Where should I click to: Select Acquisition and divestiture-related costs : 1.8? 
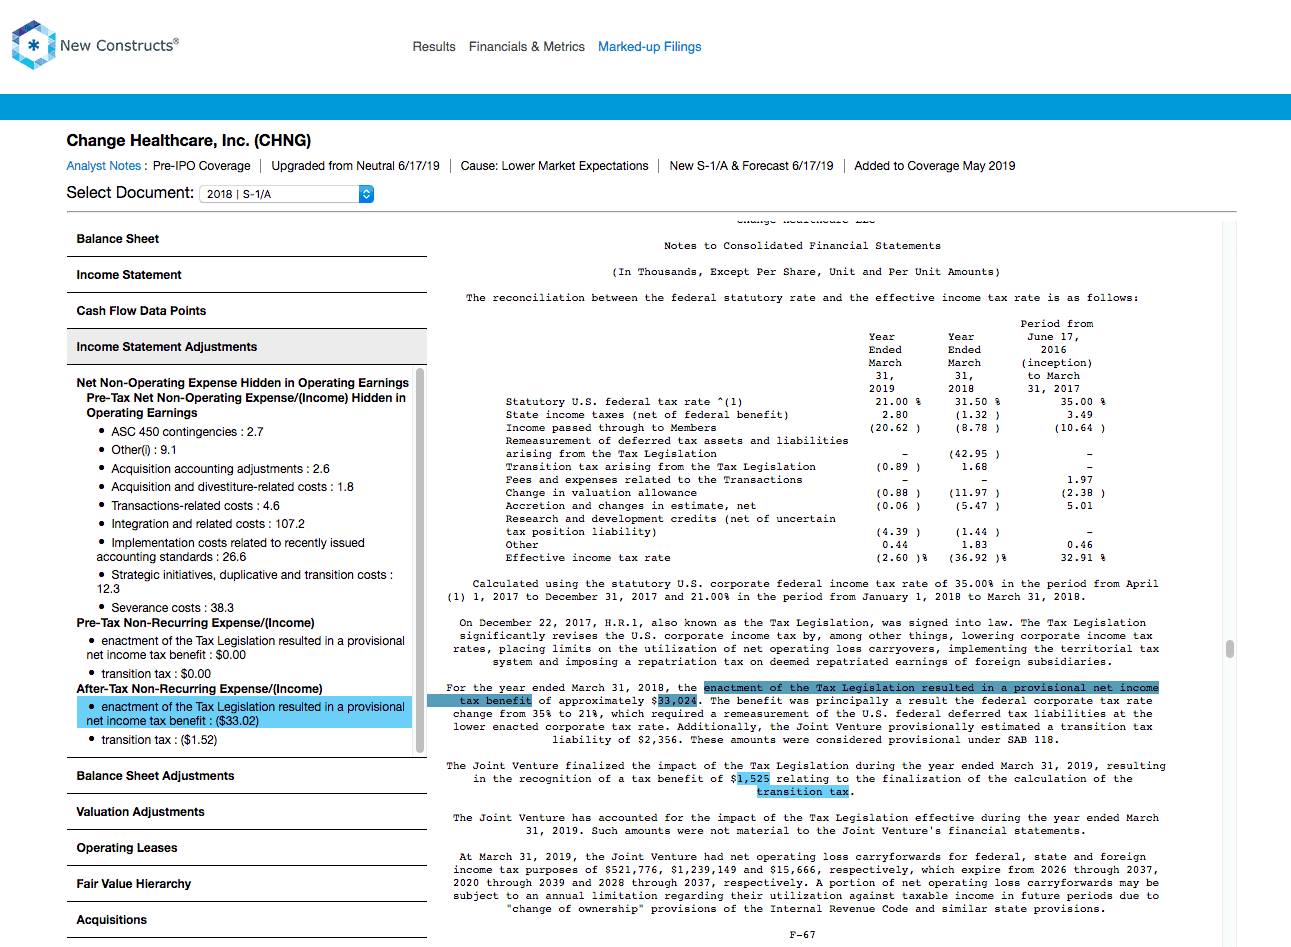[x=232, y=487]
